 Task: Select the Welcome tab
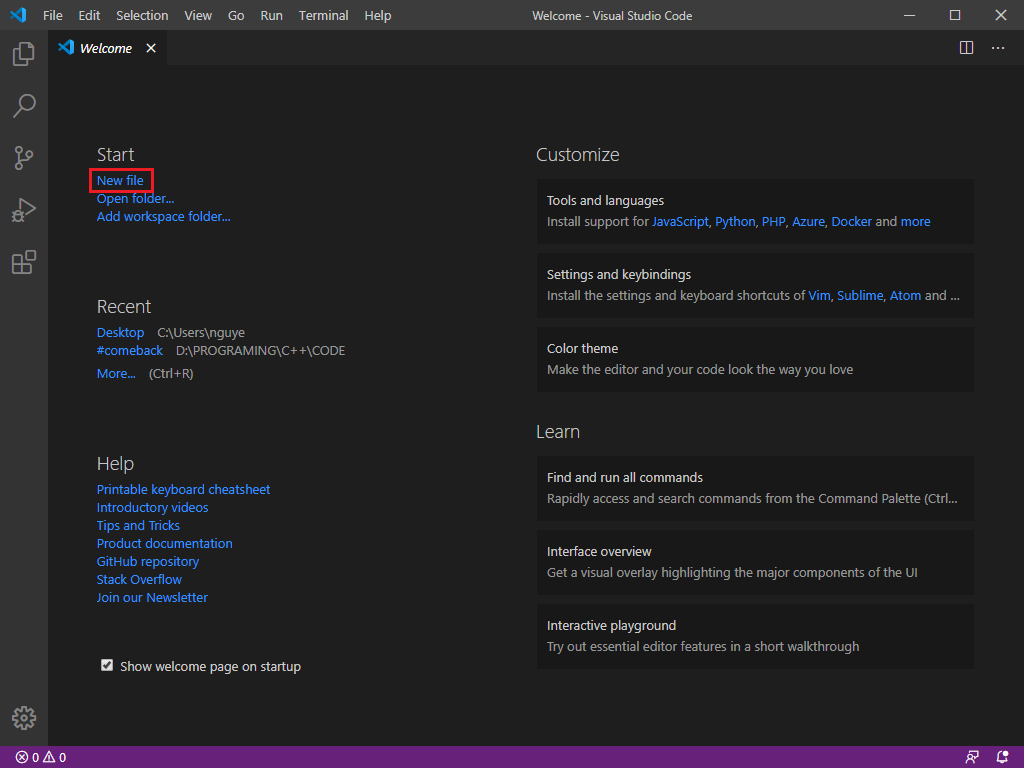click(108, 48)
